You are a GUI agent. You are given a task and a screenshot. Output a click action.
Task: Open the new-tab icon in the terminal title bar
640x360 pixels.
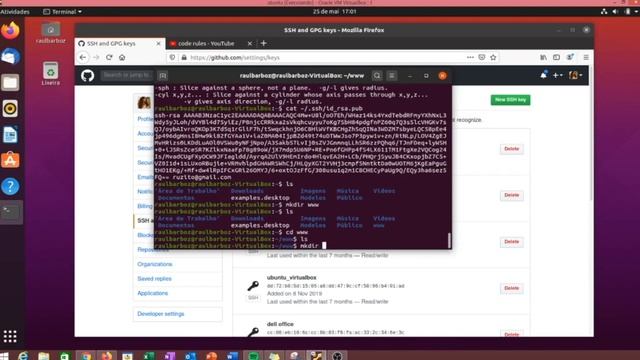click(162, 76)
